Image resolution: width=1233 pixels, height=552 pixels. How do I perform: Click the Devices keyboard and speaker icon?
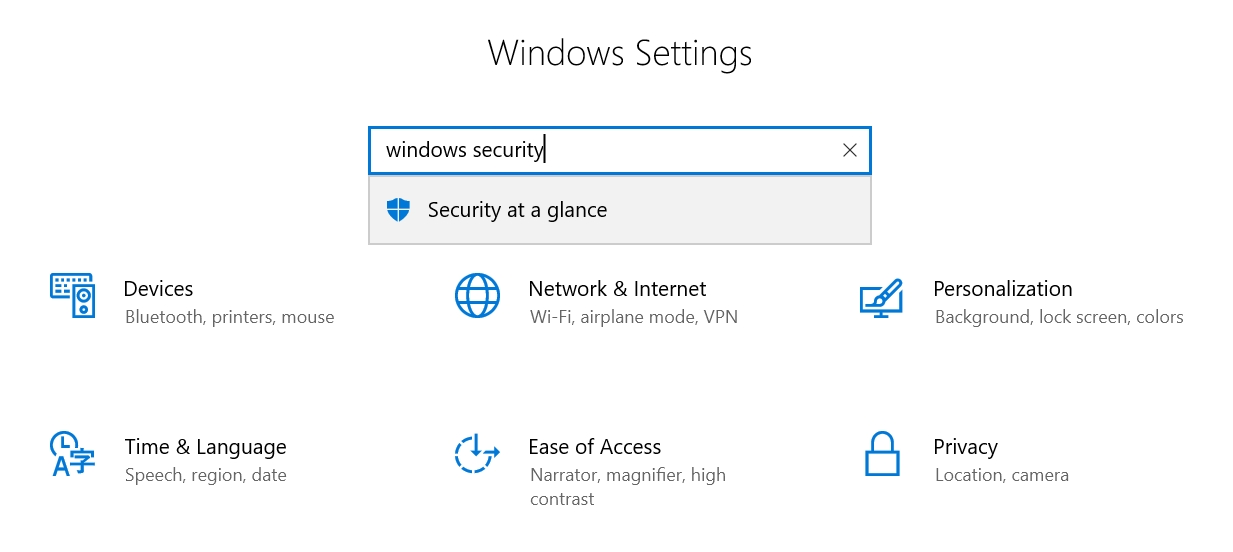pyautogui.click(x=72, y=295)
